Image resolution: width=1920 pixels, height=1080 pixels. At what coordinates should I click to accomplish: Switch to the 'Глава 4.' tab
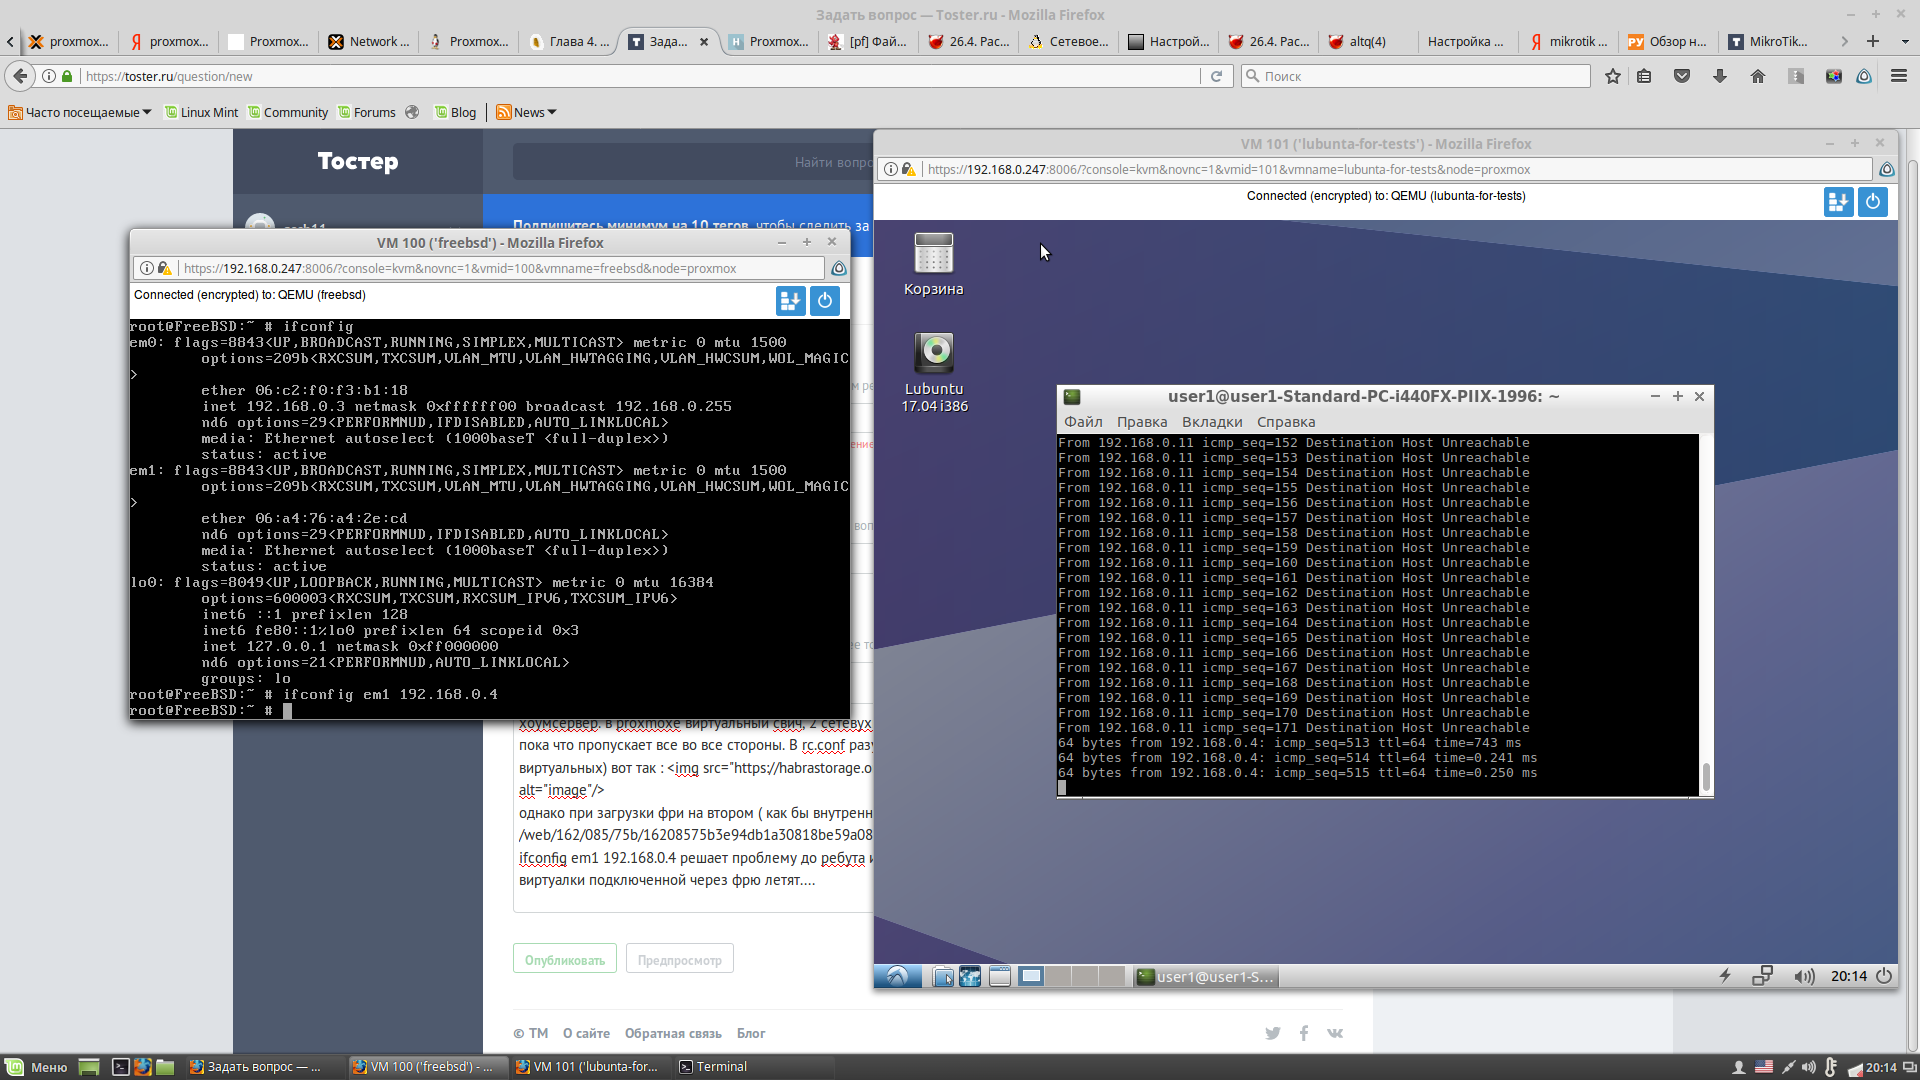tap(568, 41)
